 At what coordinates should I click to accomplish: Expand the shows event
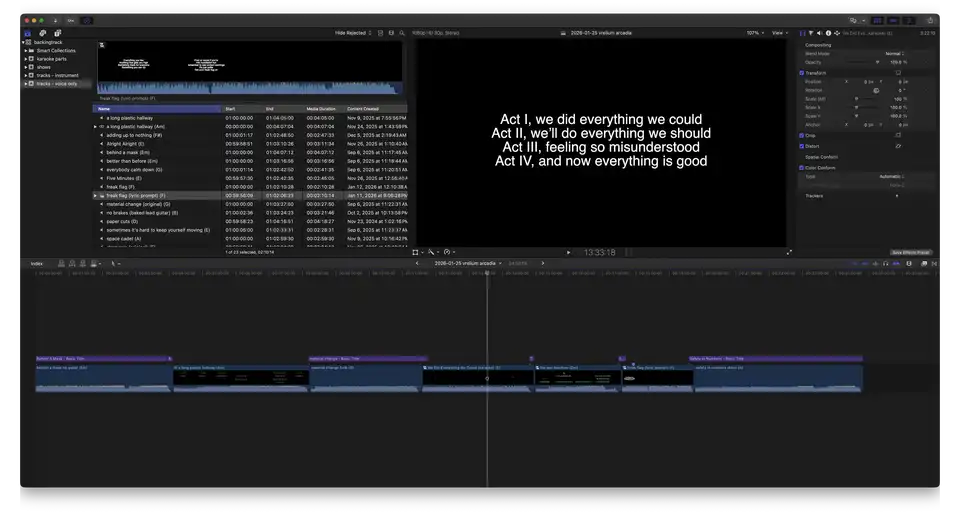[x=26, y=67]
